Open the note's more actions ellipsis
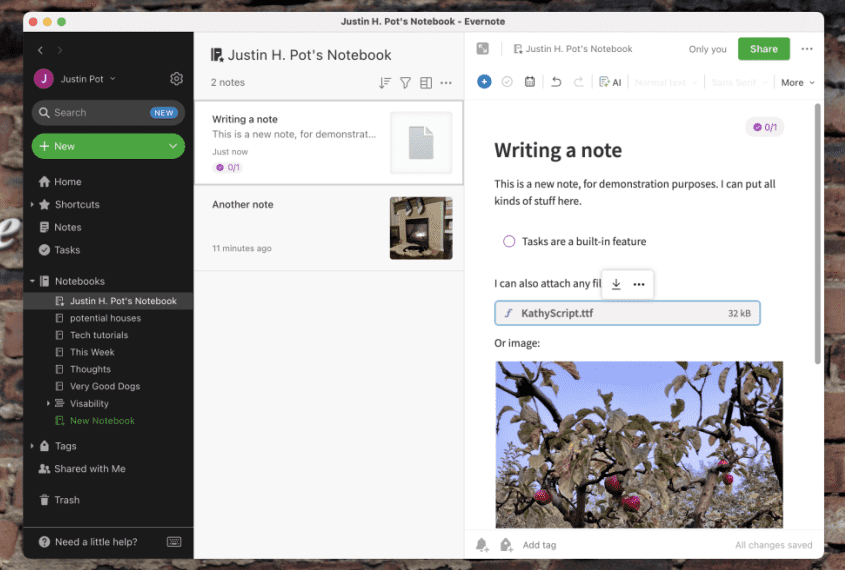Viewport: 845px width, 570px height. coord(807,49)
